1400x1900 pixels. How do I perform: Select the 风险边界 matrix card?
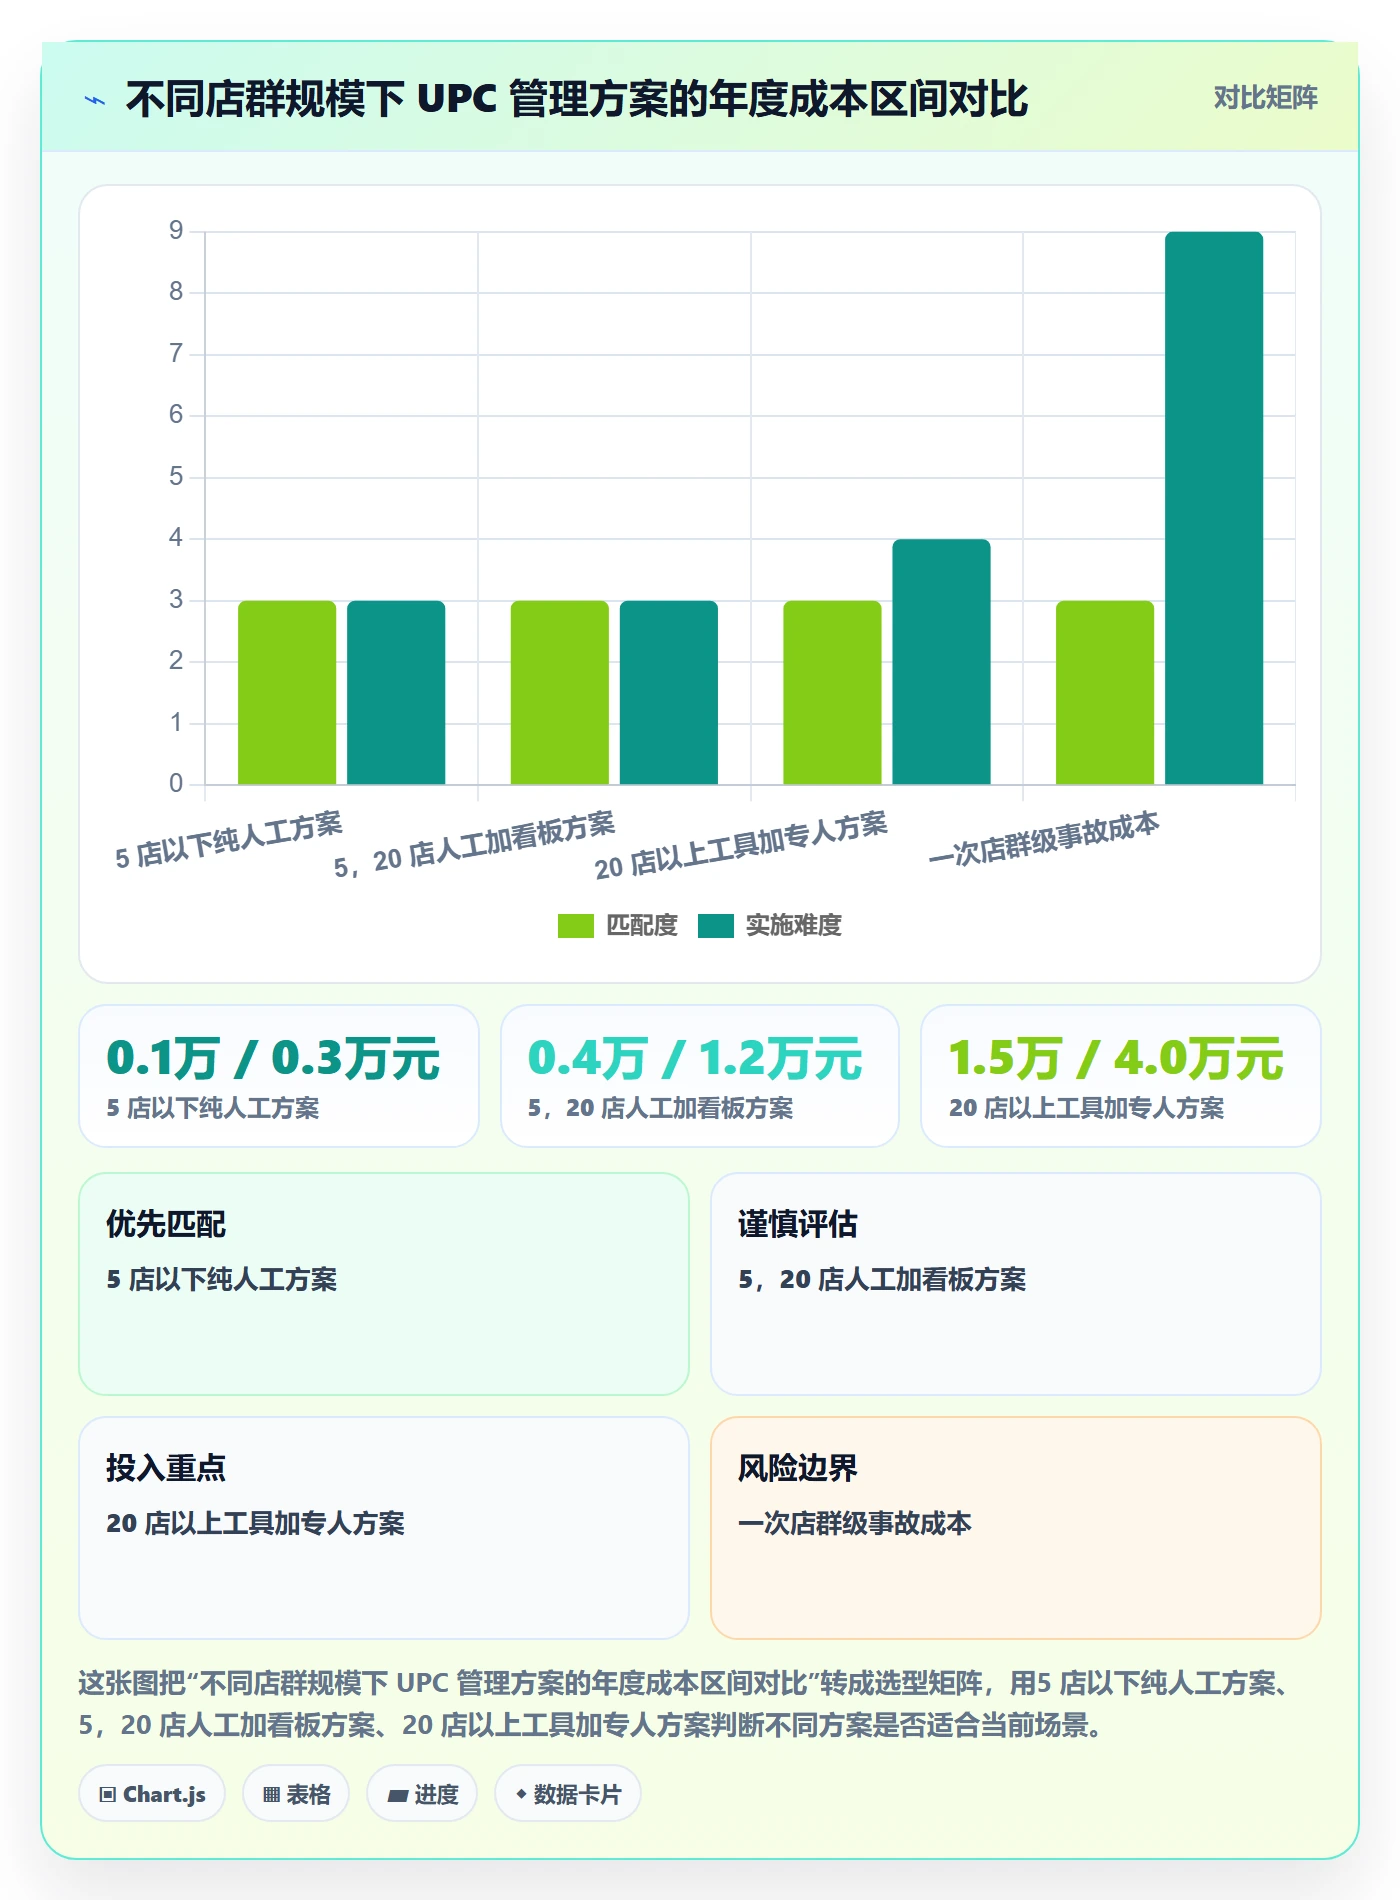click(1016, 1528)
